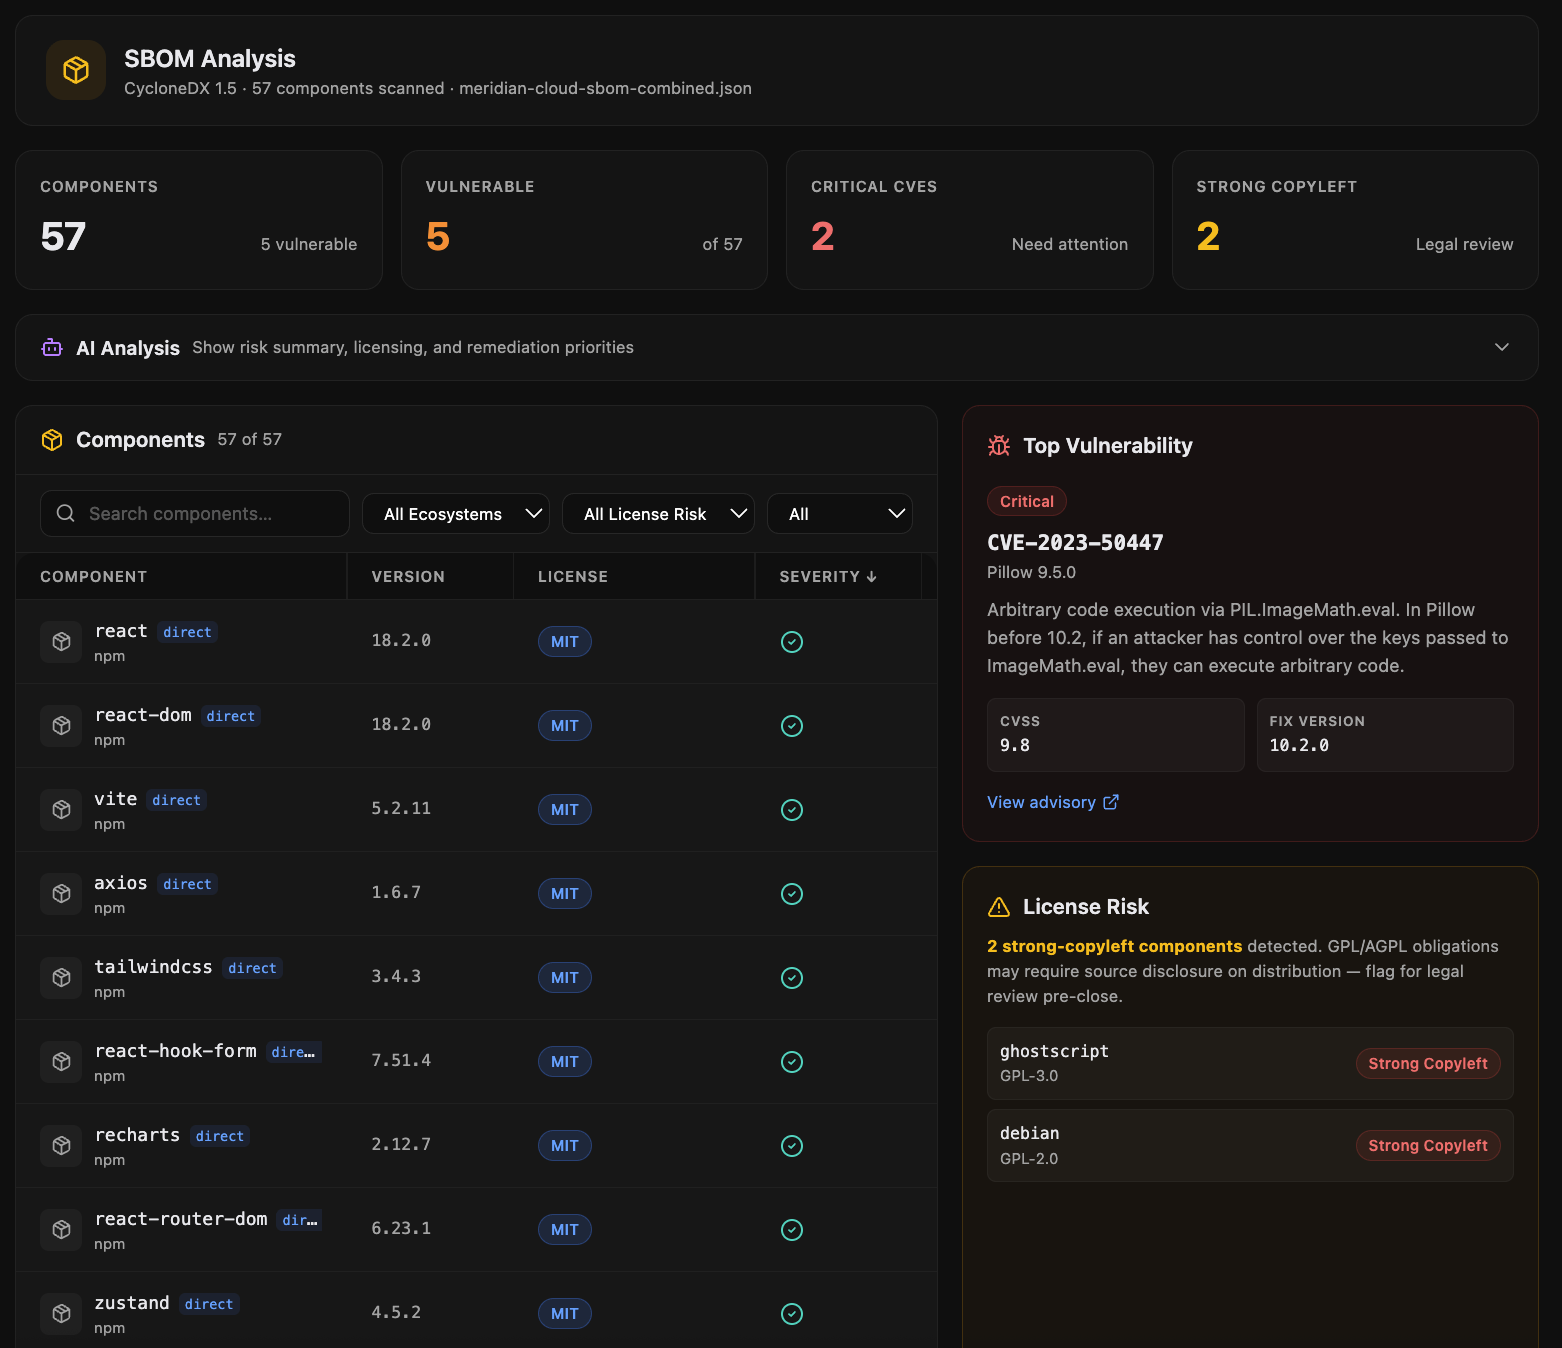The width and height of the screenshot is (1562, 1348).
Task: Click the axios row severity checkmark icon
Action: coord(792,894)
